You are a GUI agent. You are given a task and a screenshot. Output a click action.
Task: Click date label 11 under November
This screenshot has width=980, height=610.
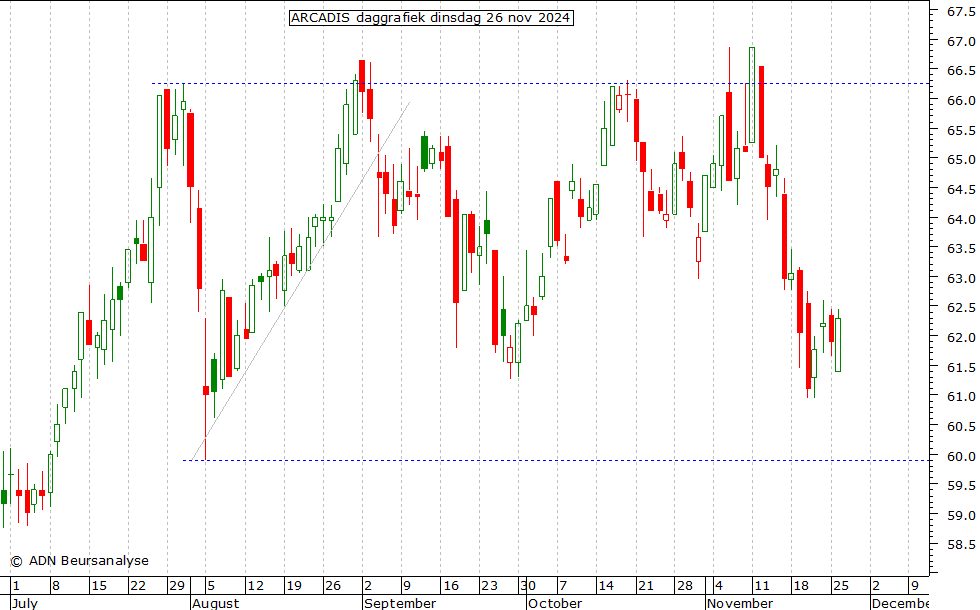[762, 586]
